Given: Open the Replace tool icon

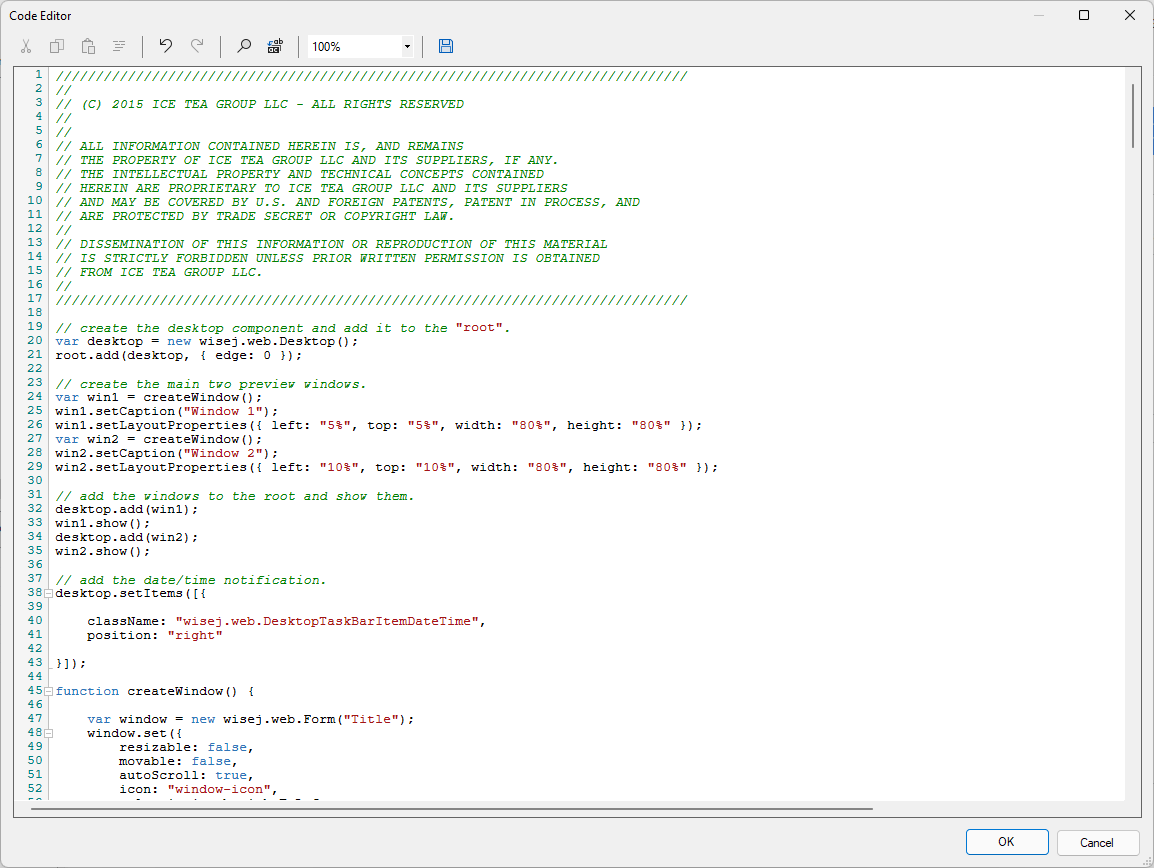Looking at the screenshot, I should tap(275, 46).
